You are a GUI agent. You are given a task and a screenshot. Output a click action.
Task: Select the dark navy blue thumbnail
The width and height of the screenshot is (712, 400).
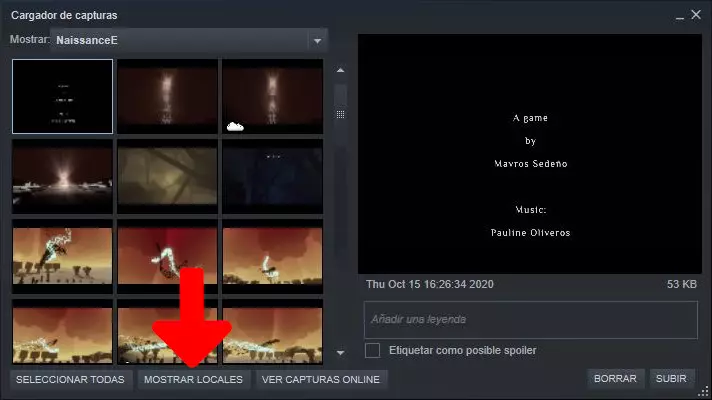pyautogui.click(x=272, y=176)
